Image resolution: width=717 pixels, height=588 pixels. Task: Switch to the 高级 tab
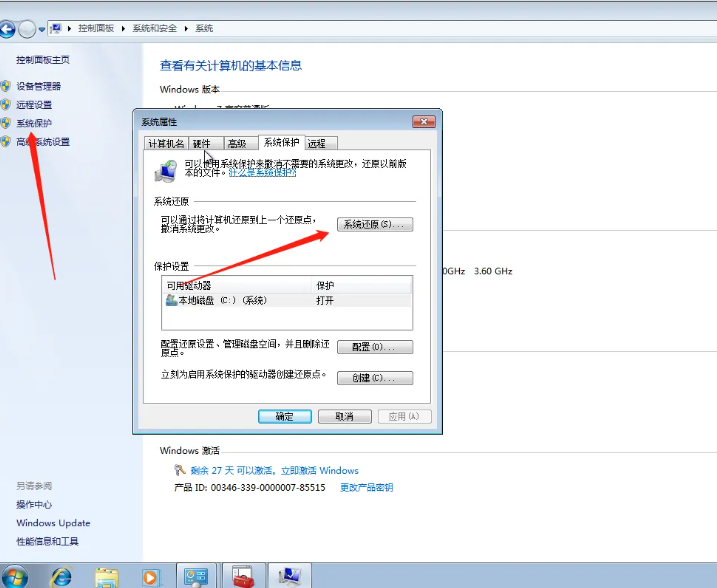pyautogui.click(x=236, y=143)
